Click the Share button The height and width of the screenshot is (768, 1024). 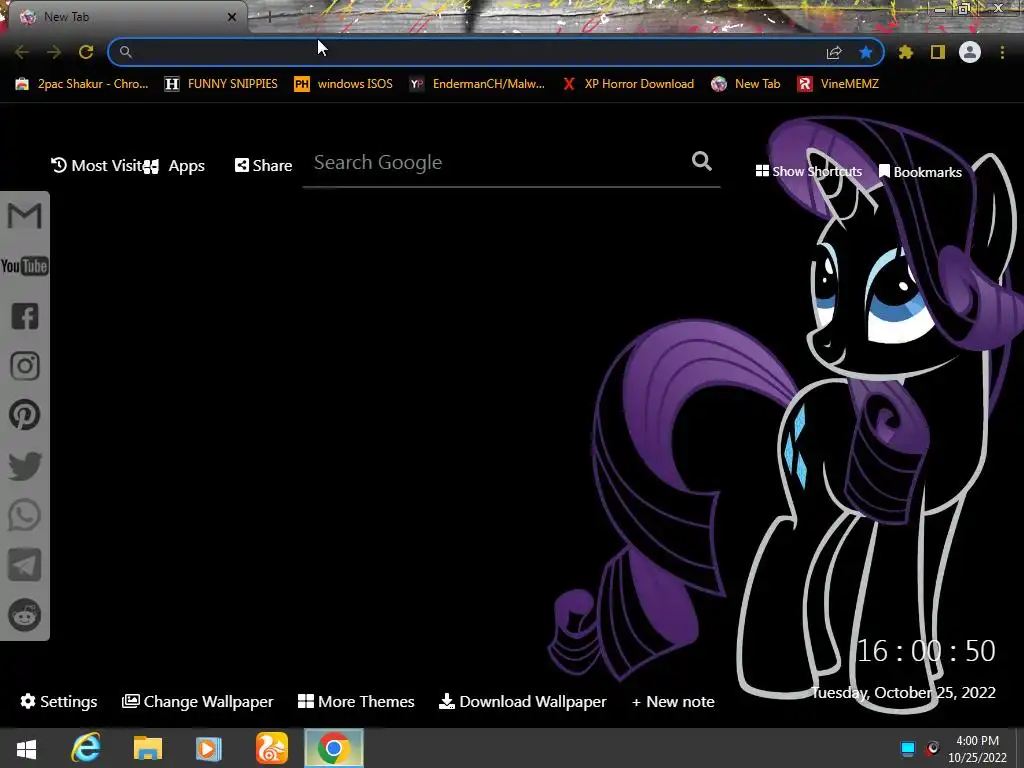click(263, 166)
